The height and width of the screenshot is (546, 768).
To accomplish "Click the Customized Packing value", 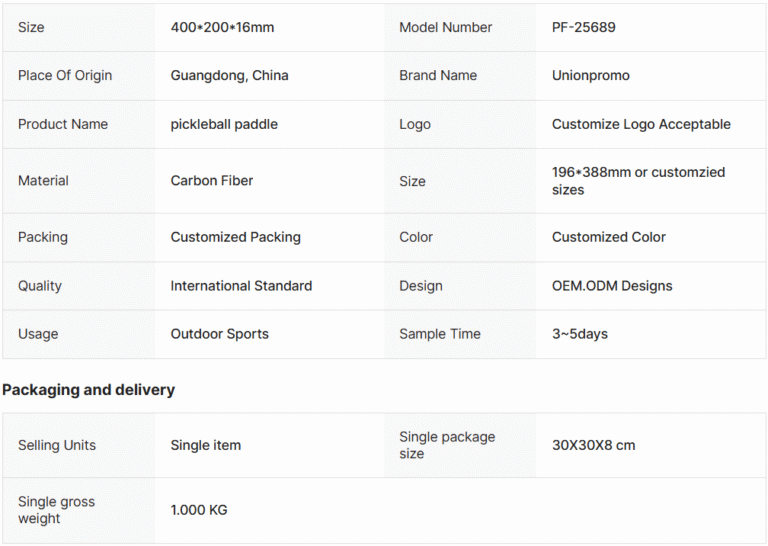I will click(x=236, y=237).
